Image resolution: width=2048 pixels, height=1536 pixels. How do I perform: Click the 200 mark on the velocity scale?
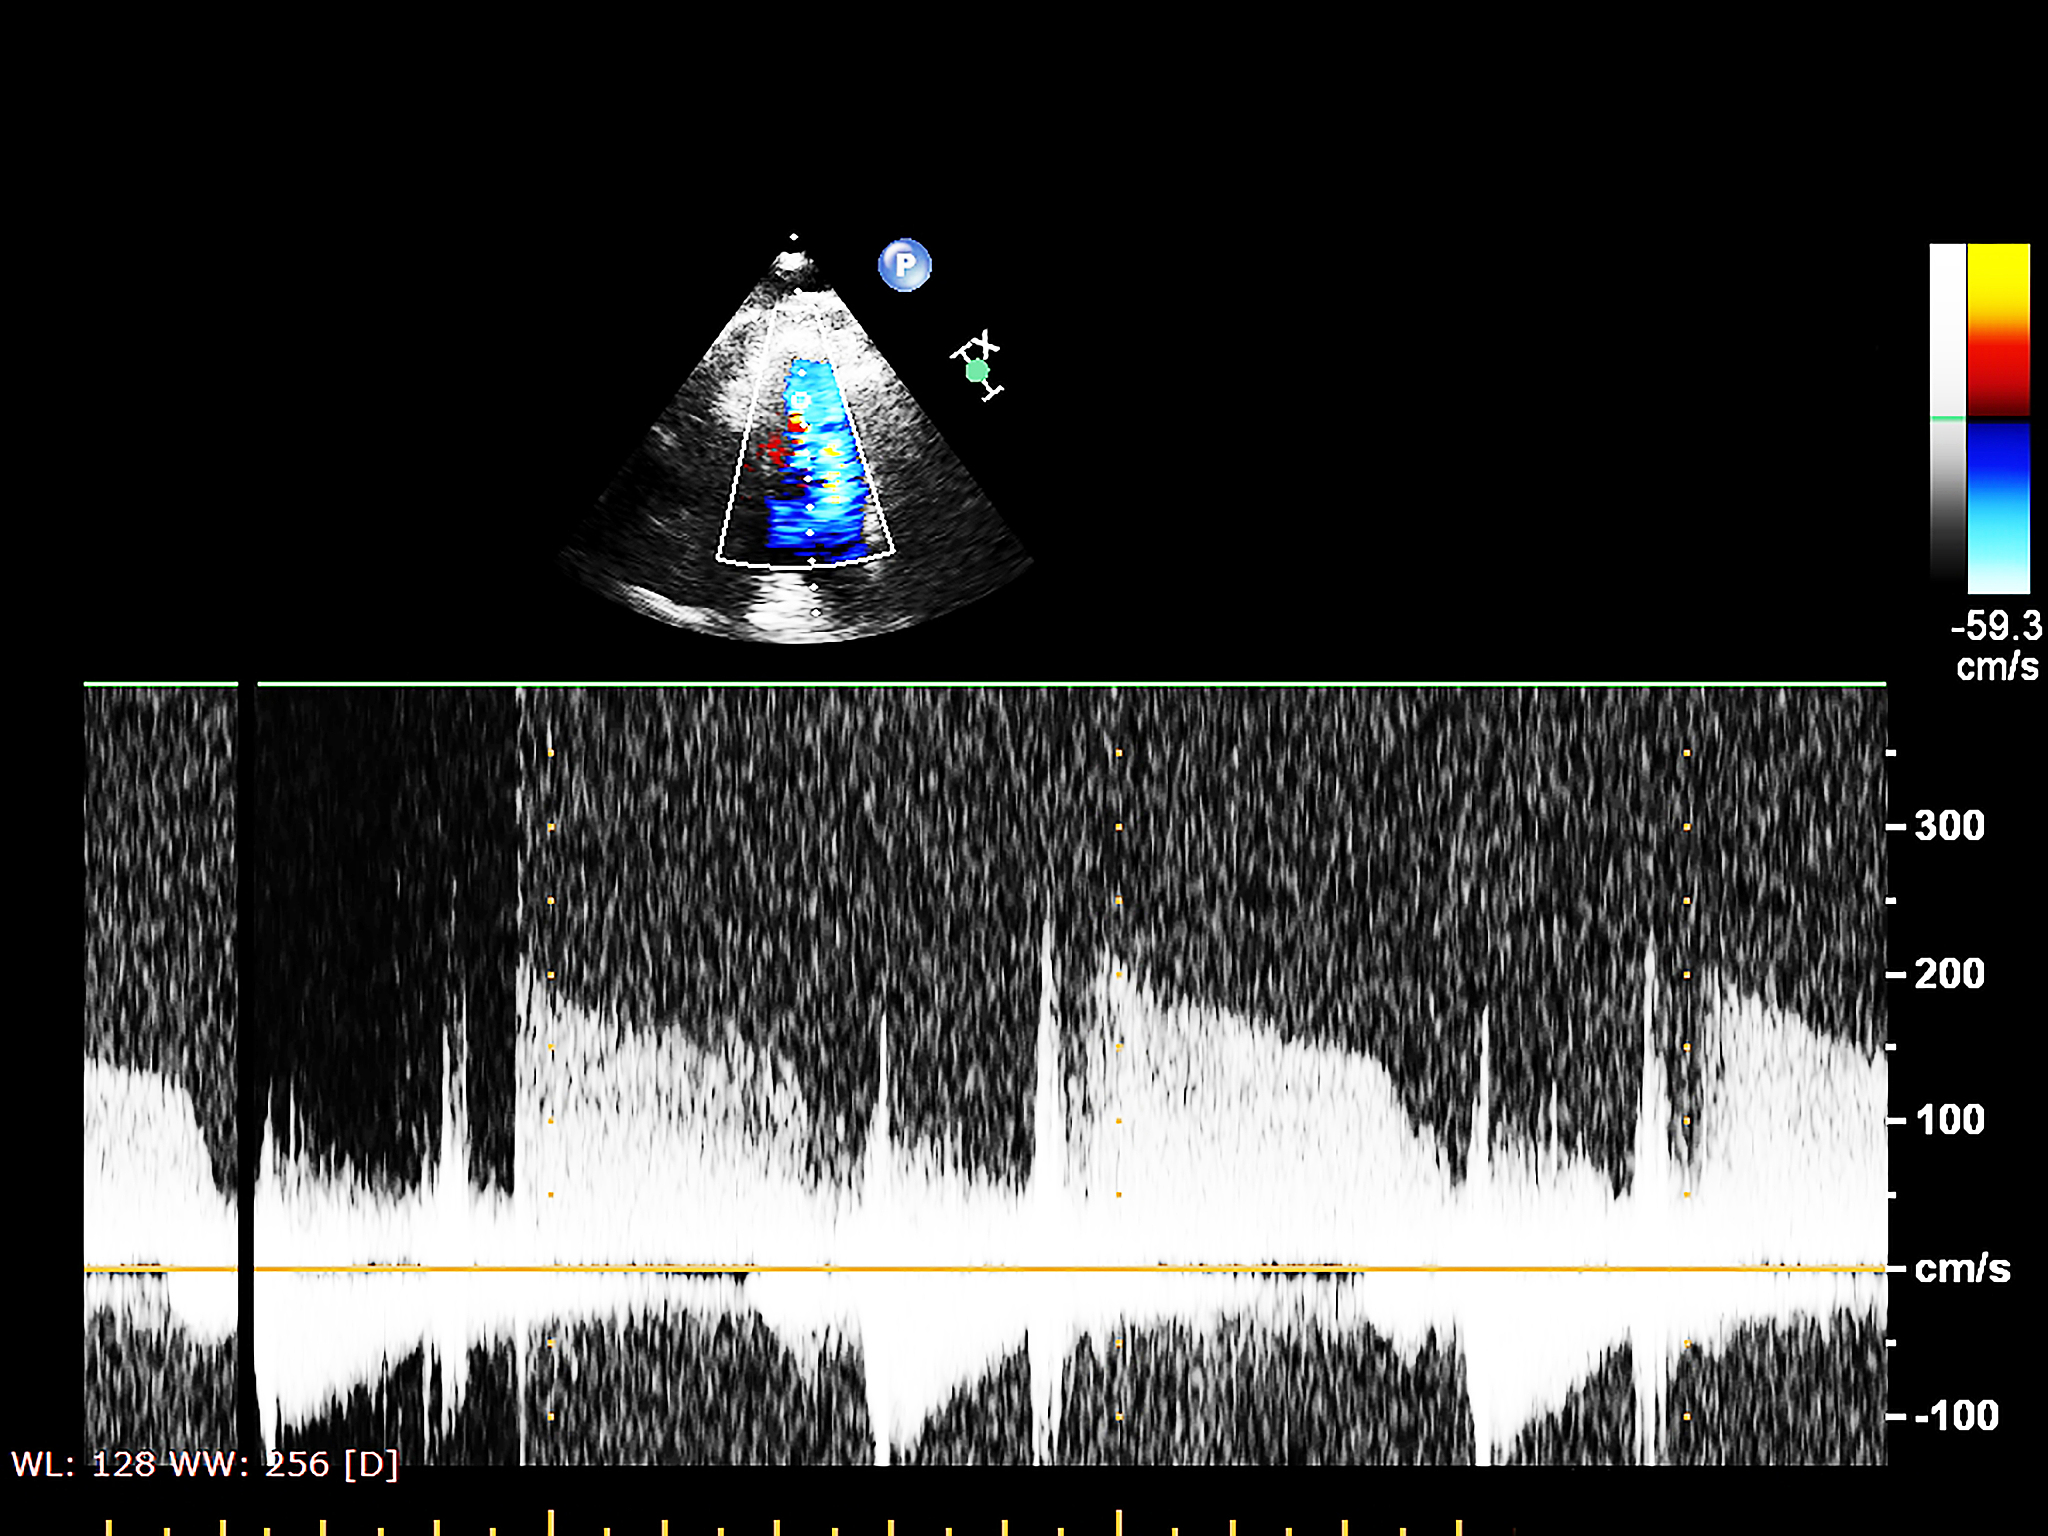(1948, 974)
